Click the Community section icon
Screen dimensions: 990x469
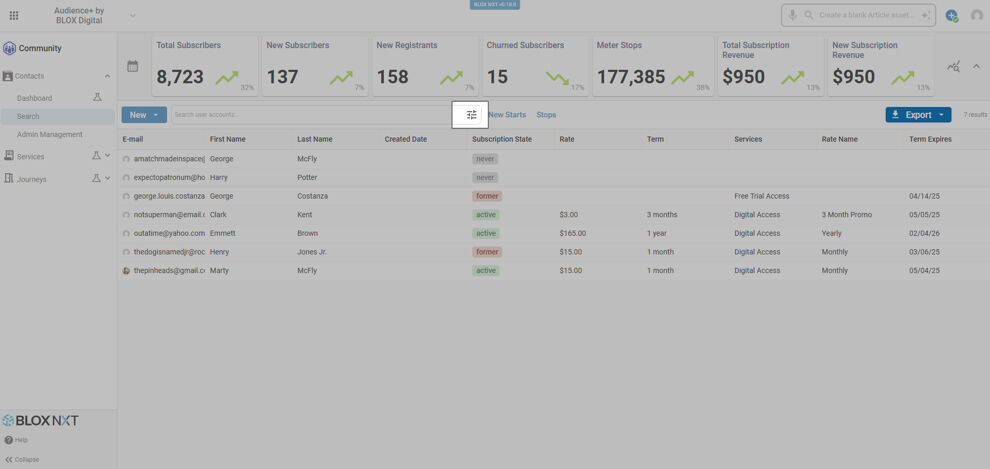click(x=9, y=49)
